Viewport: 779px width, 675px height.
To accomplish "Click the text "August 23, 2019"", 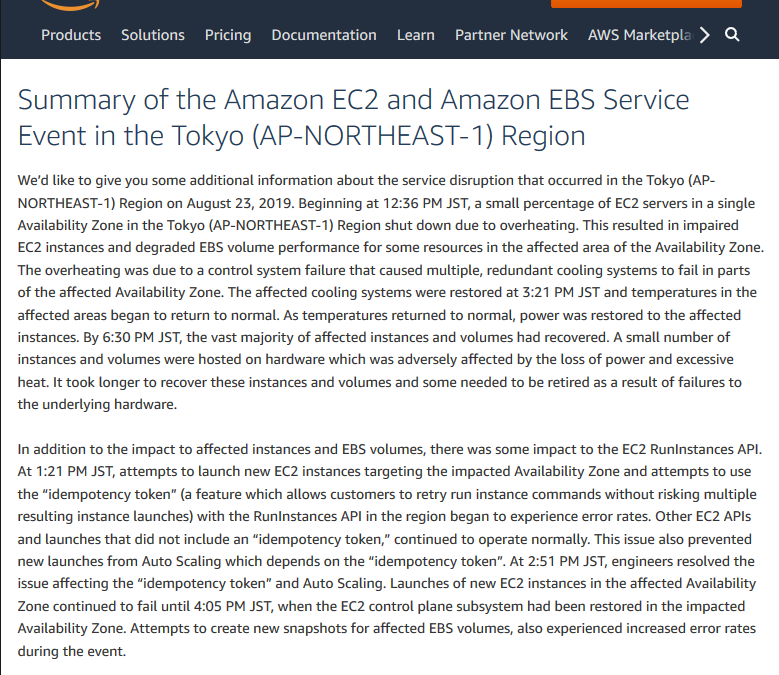I will (239, 203).
